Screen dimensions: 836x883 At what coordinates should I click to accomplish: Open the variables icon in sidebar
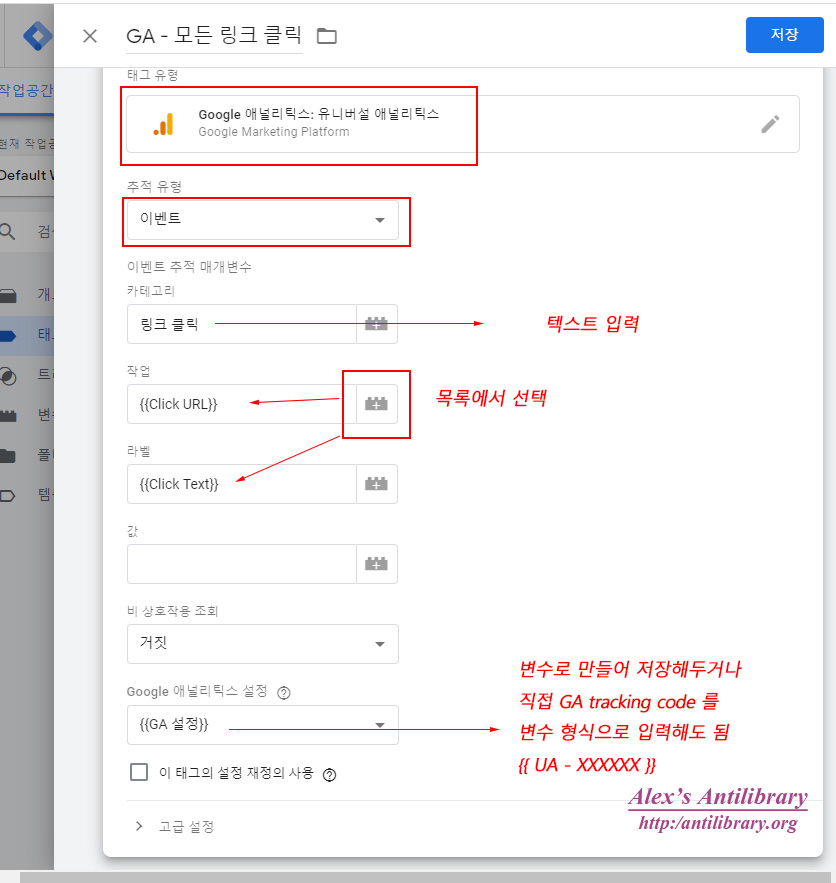[x=8, y=416]
